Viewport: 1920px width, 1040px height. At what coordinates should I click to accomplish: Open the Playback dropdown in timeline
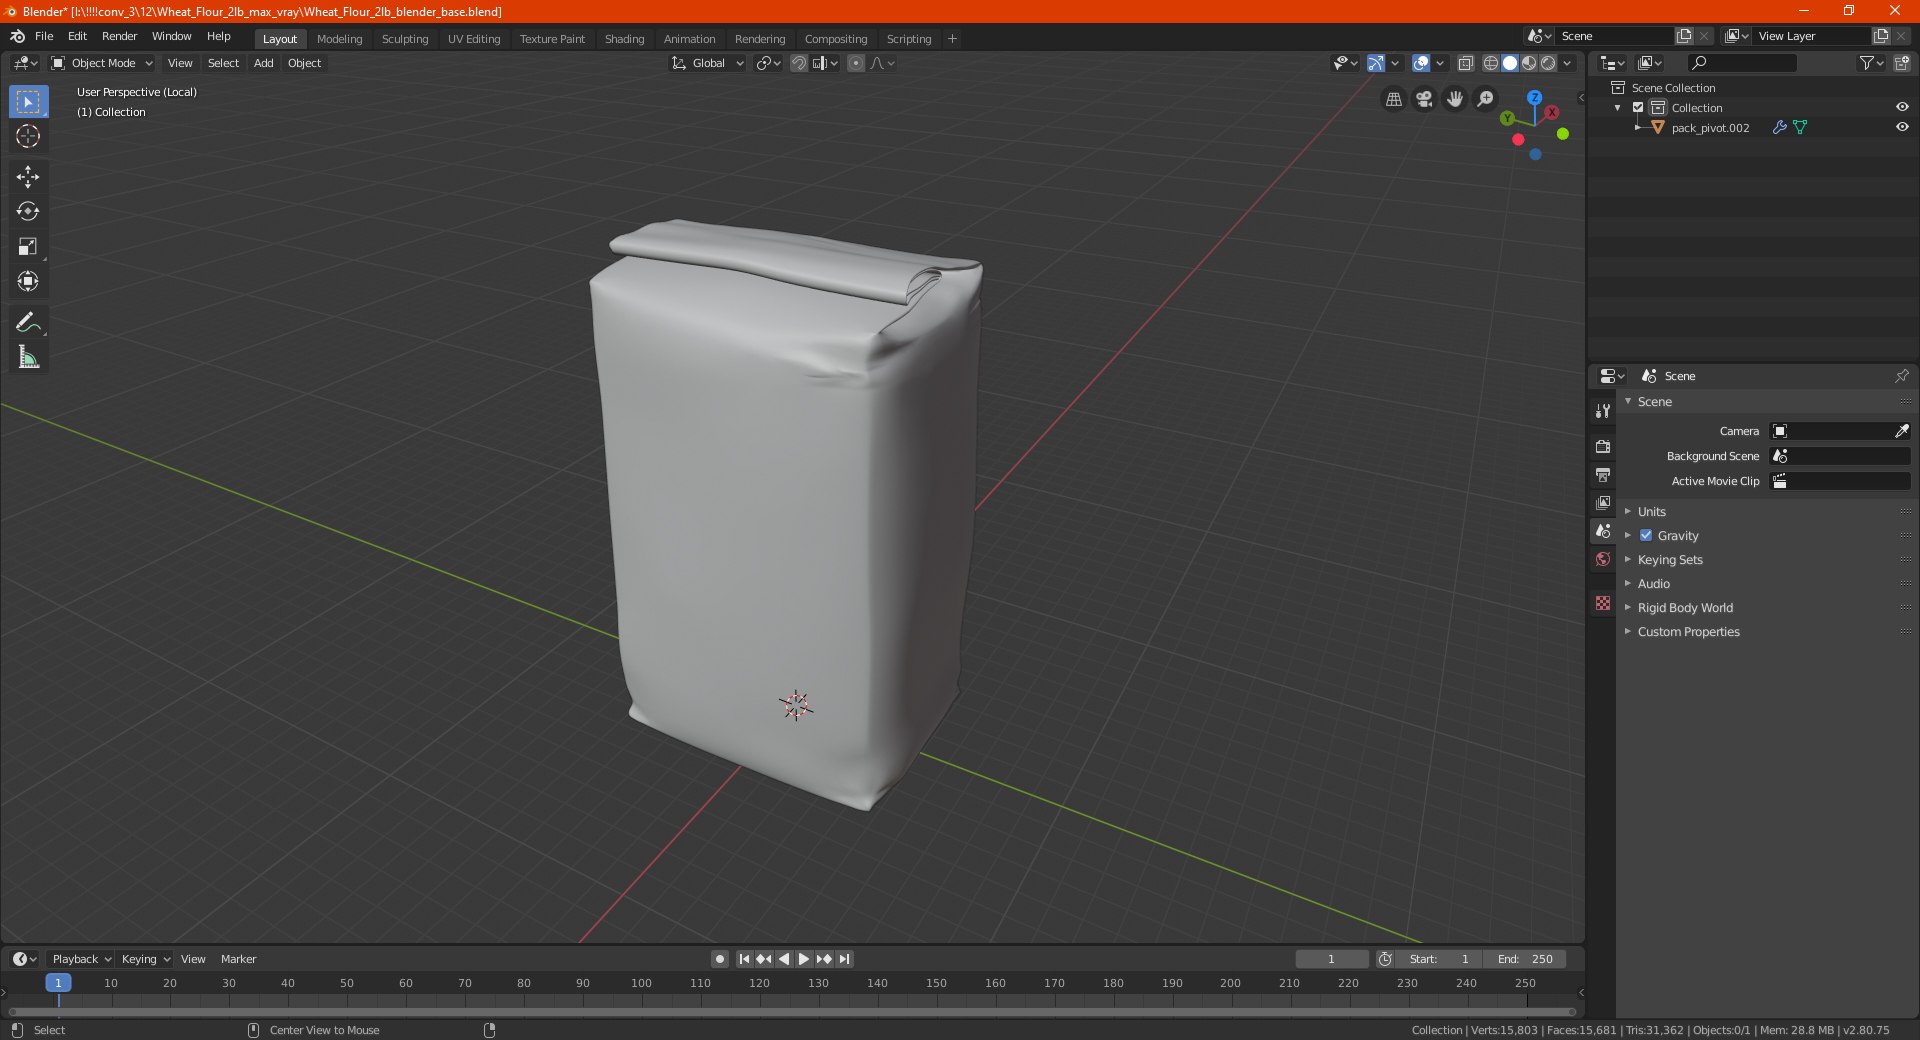[81, 959]
